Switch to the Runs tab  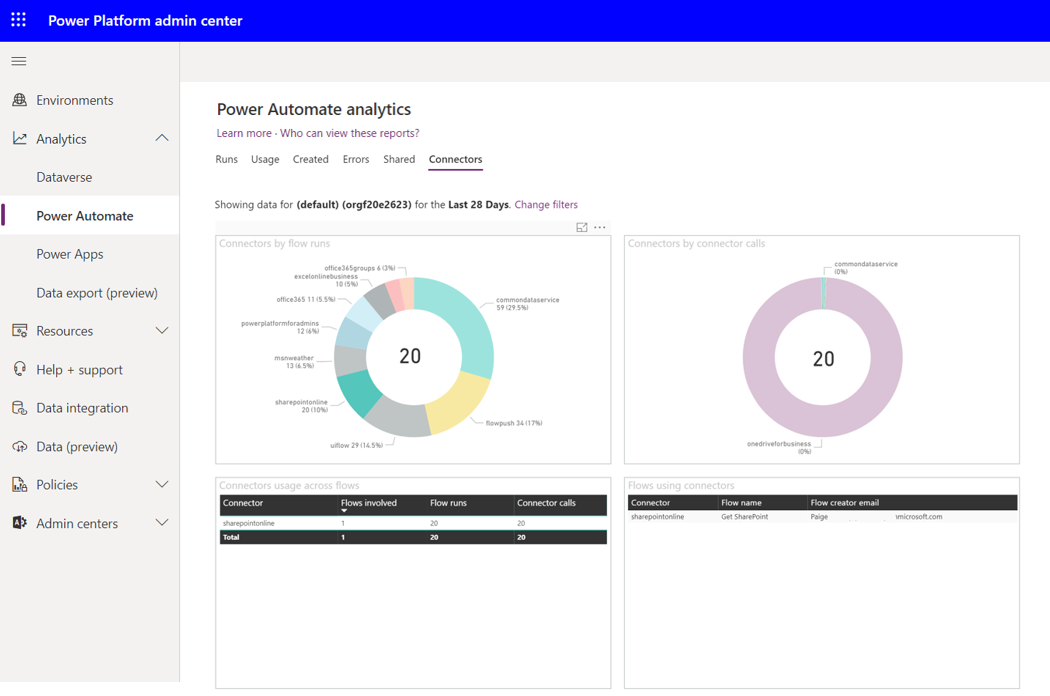(226, 159)
